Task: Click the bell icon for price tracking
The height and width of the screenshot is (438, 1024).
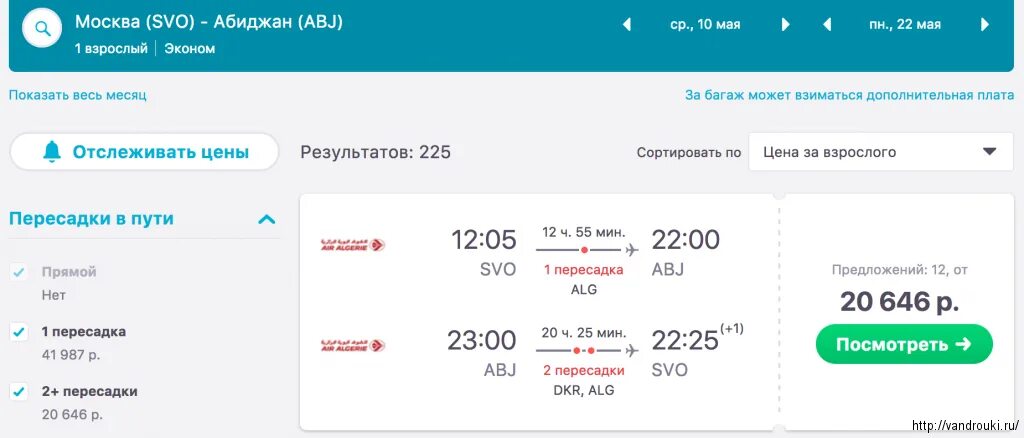Action: (52, 151)
